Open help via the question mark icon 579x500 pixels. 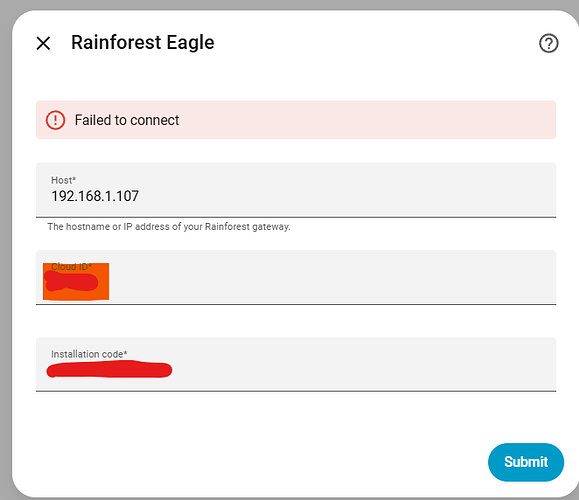tap(548, 43)
